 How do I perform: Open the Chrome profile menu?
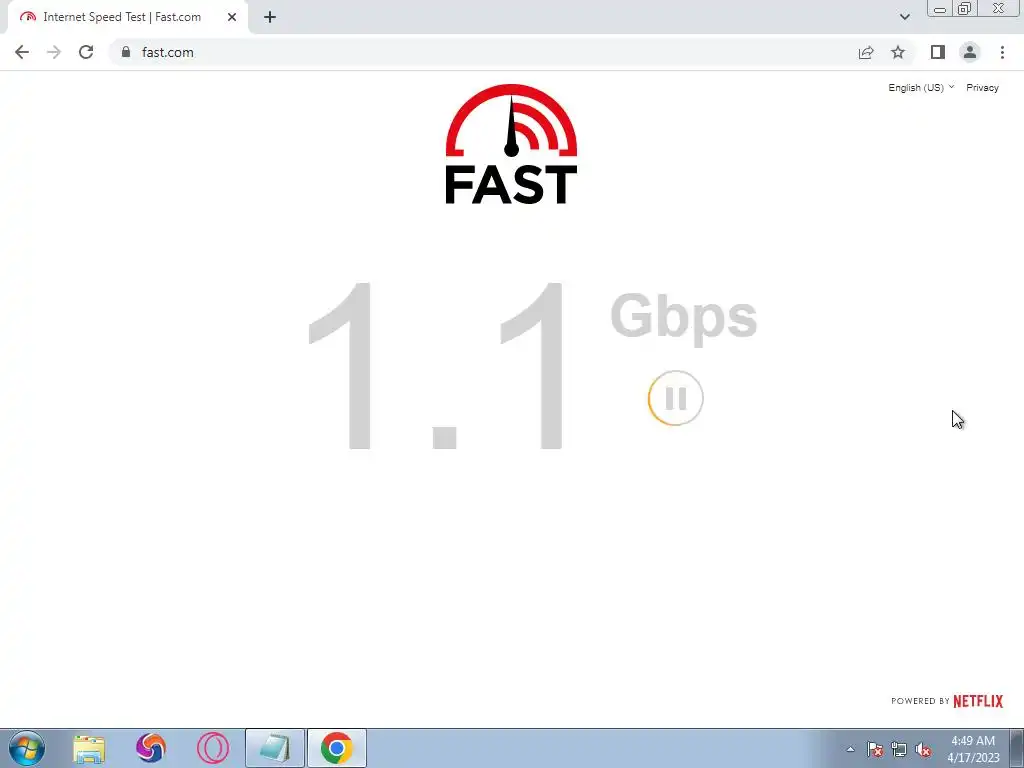pos(970,52)
